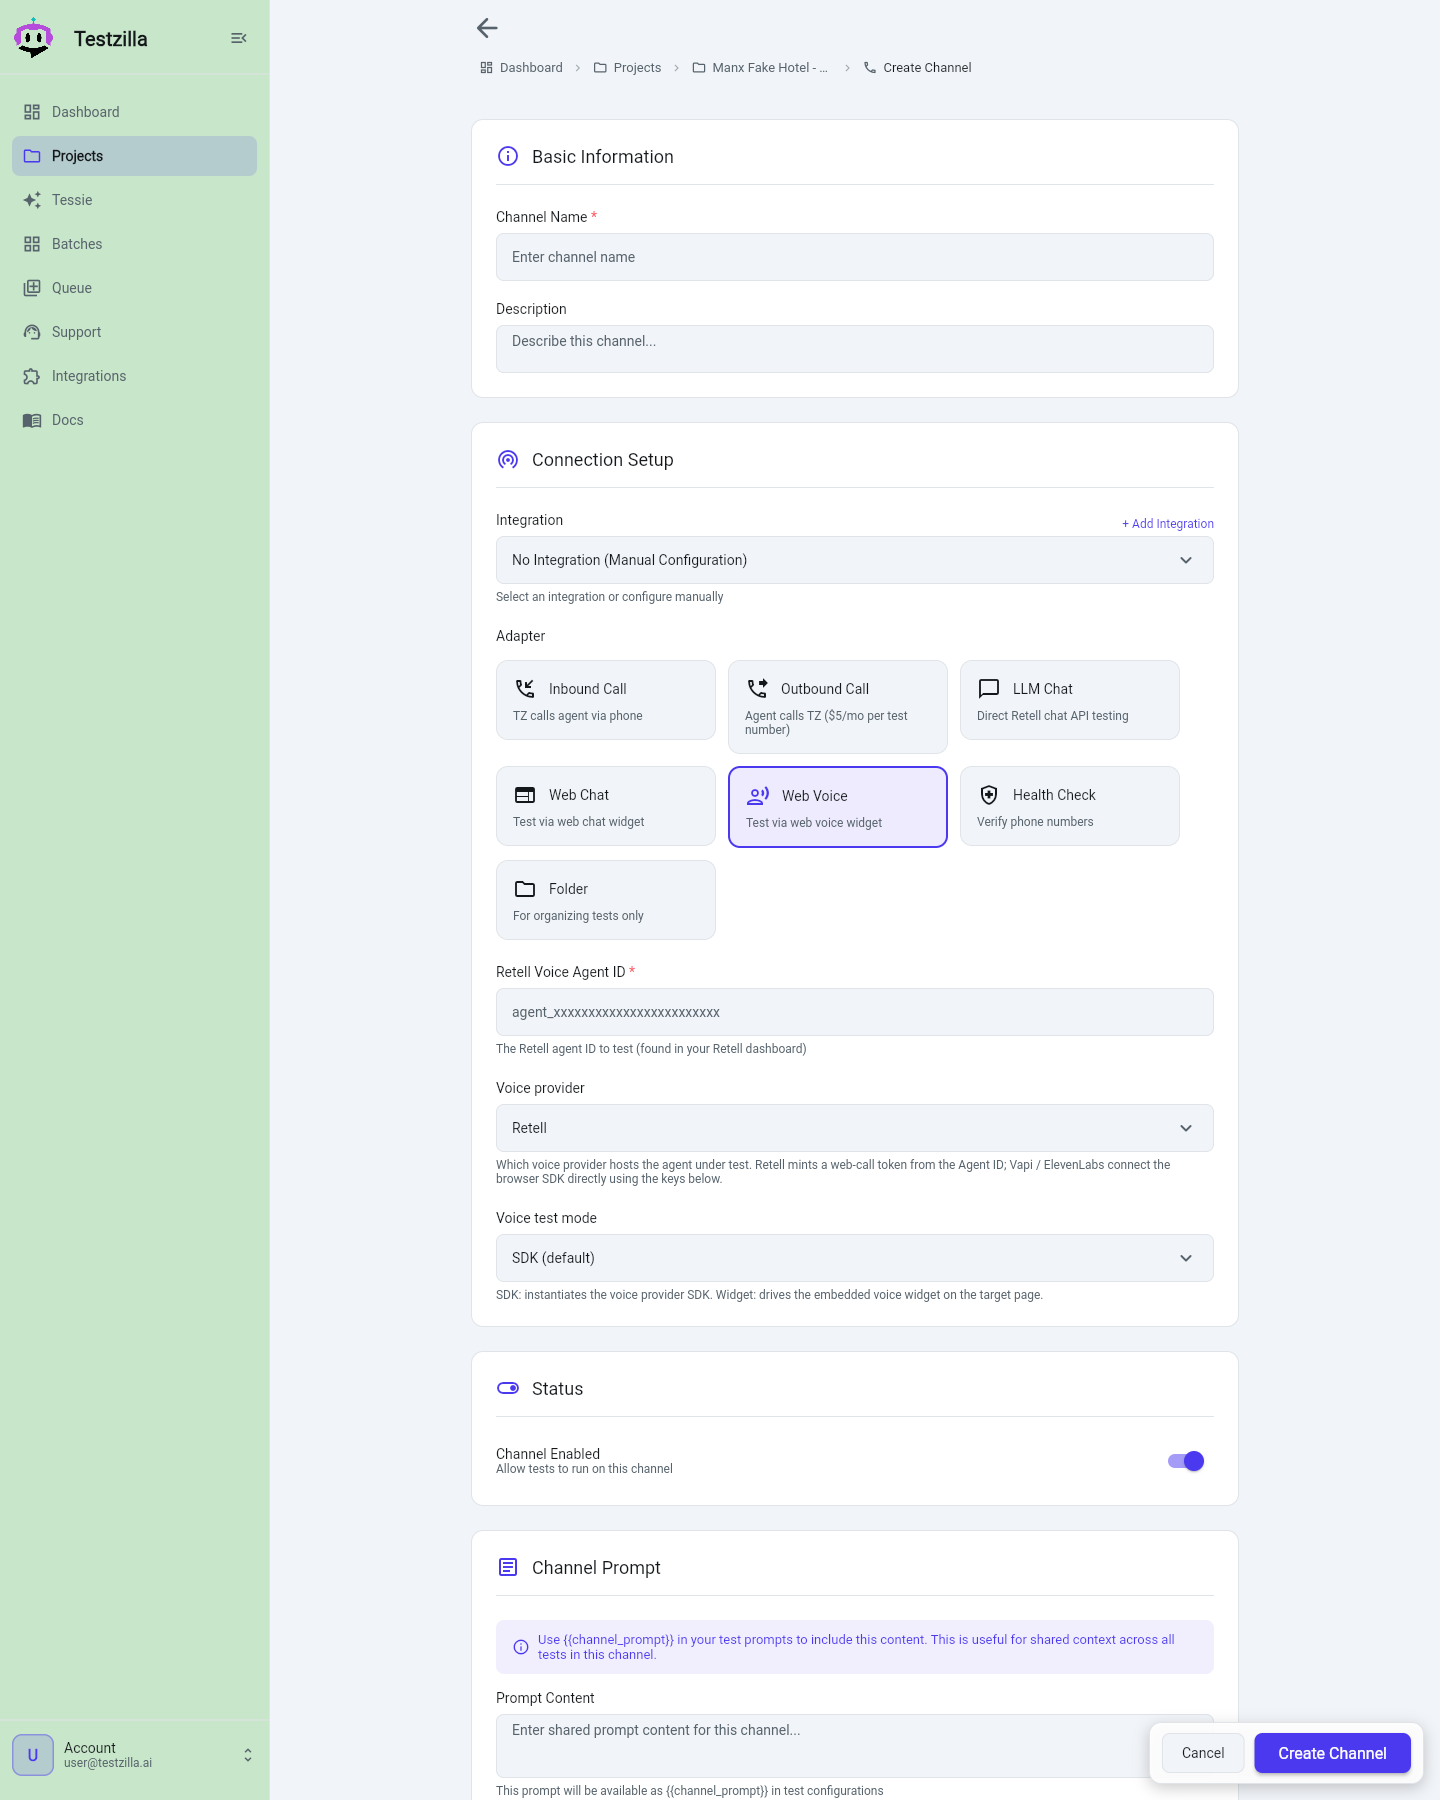Open Batches in the sidebar
Screen dimensions: 1440x1800
tap(134, 244)
